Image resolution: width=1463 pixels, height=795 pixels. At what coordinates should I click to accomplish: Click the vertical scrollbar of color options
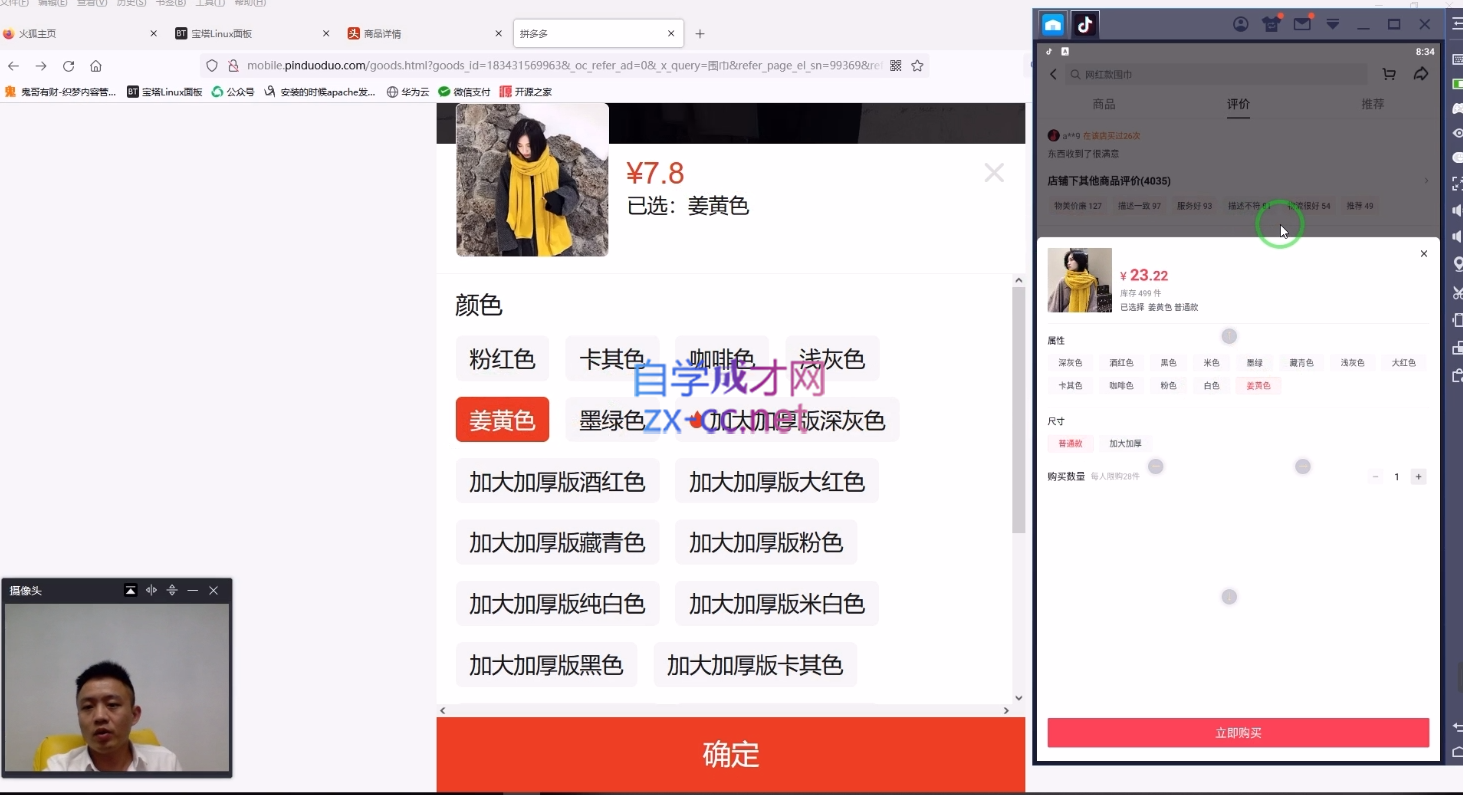pyautogui.click(x=1019, y=410)
